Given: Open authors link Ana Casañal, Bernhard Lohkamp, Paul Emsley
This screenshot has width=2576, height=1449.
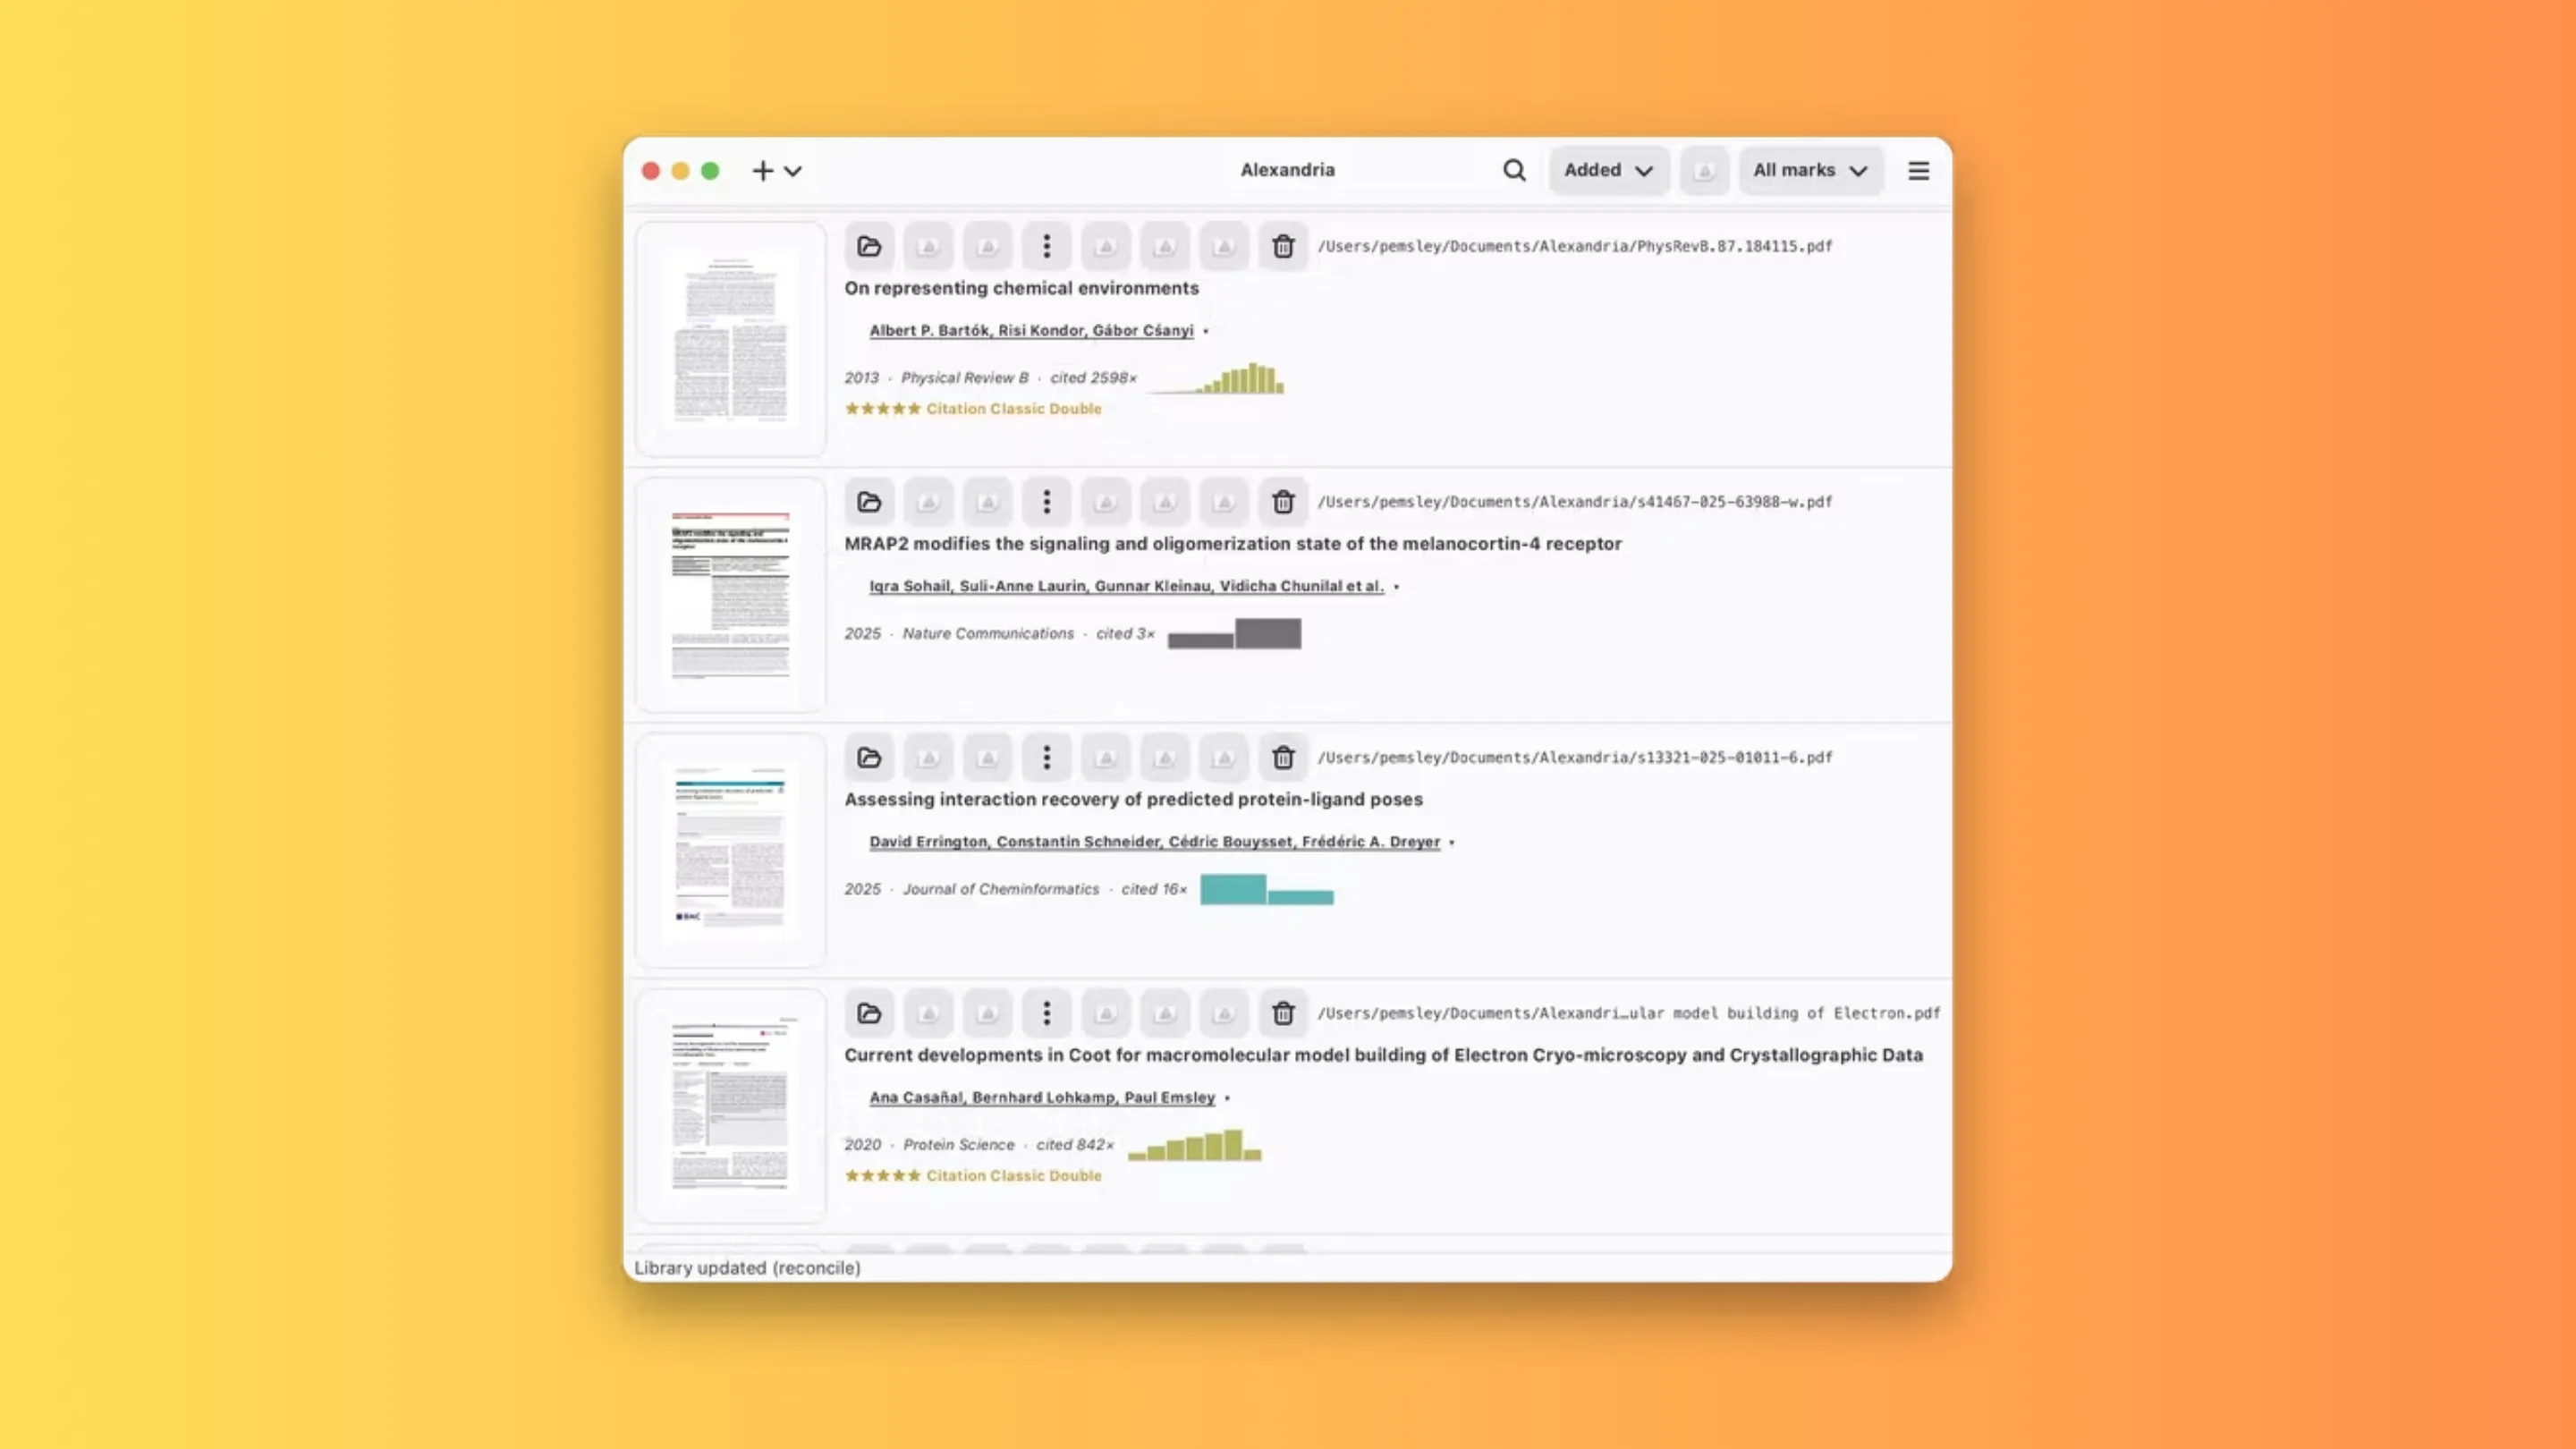Looking at the screenshot, I should pyautogui.click(x=1042, y=1097).
